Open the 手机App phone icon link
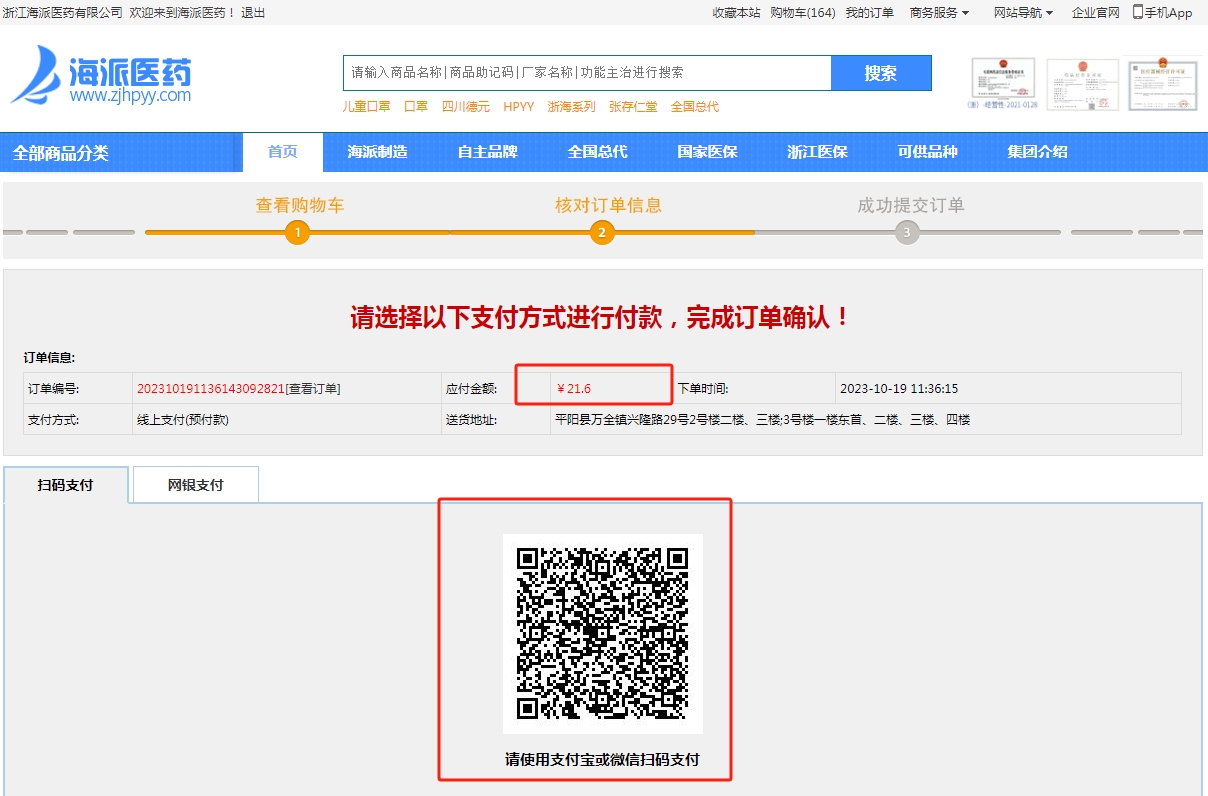The image size is (1208, 796). point(1162,12)
